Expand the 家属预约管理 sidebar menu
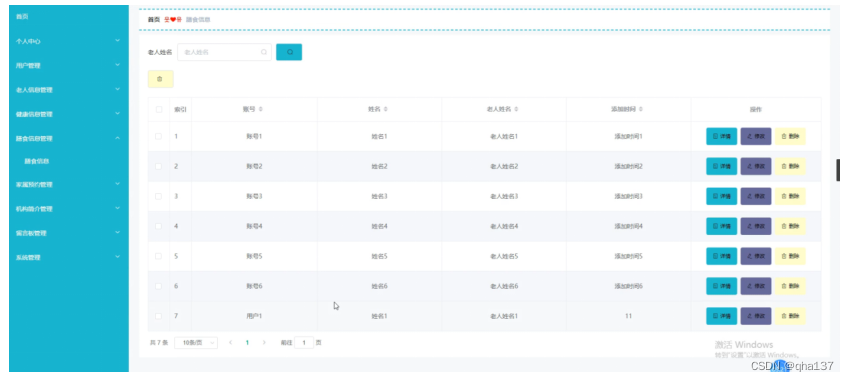 coord(69,185)
